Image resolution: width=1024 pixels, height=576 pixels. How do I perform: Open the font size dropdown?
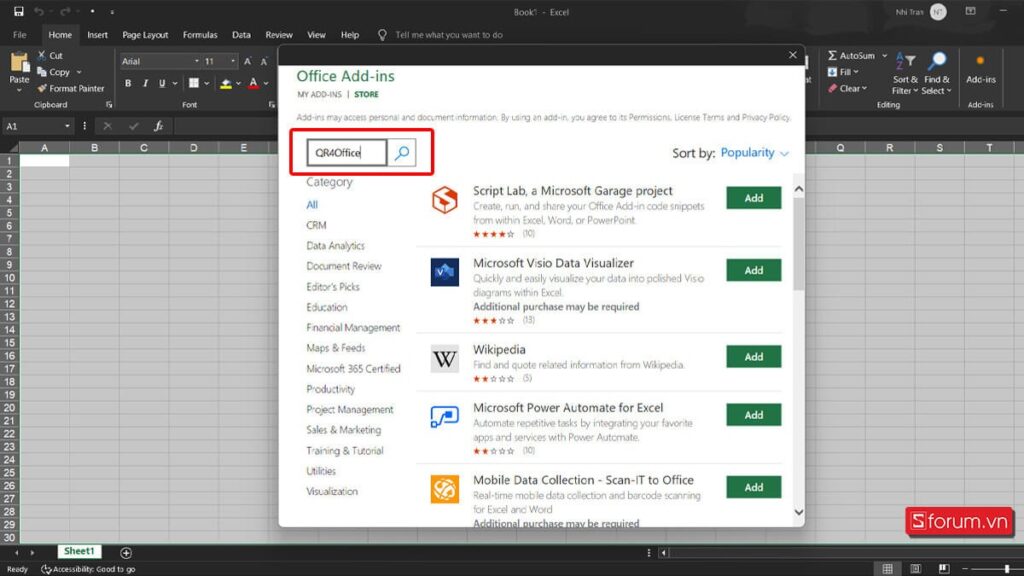[x=232, y=61]
